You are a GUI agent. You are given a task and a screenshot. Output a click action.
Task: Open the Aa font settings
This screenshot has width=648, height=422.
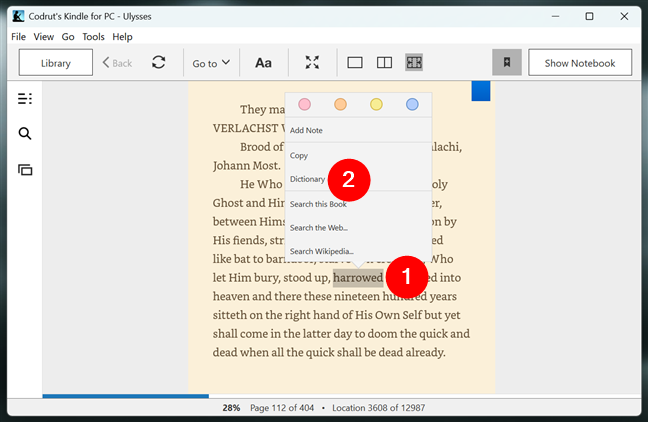pos(263,63)
